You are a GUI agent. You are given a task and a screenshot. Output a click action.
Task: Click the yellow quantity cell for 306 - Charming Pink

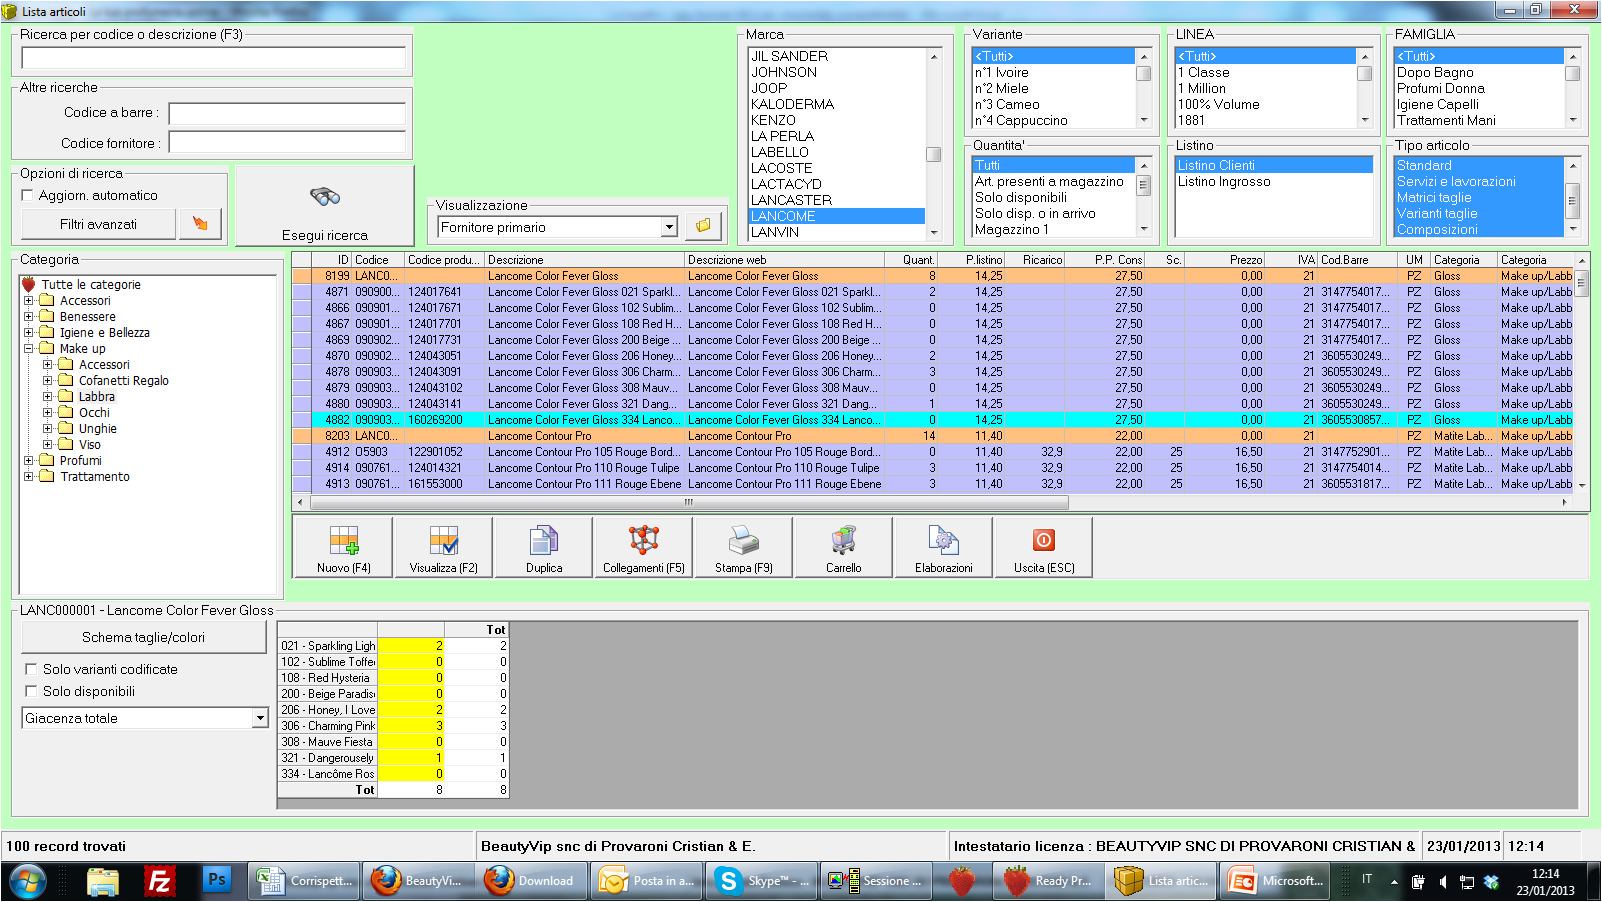pyautogui.click(x=411, y=726)
